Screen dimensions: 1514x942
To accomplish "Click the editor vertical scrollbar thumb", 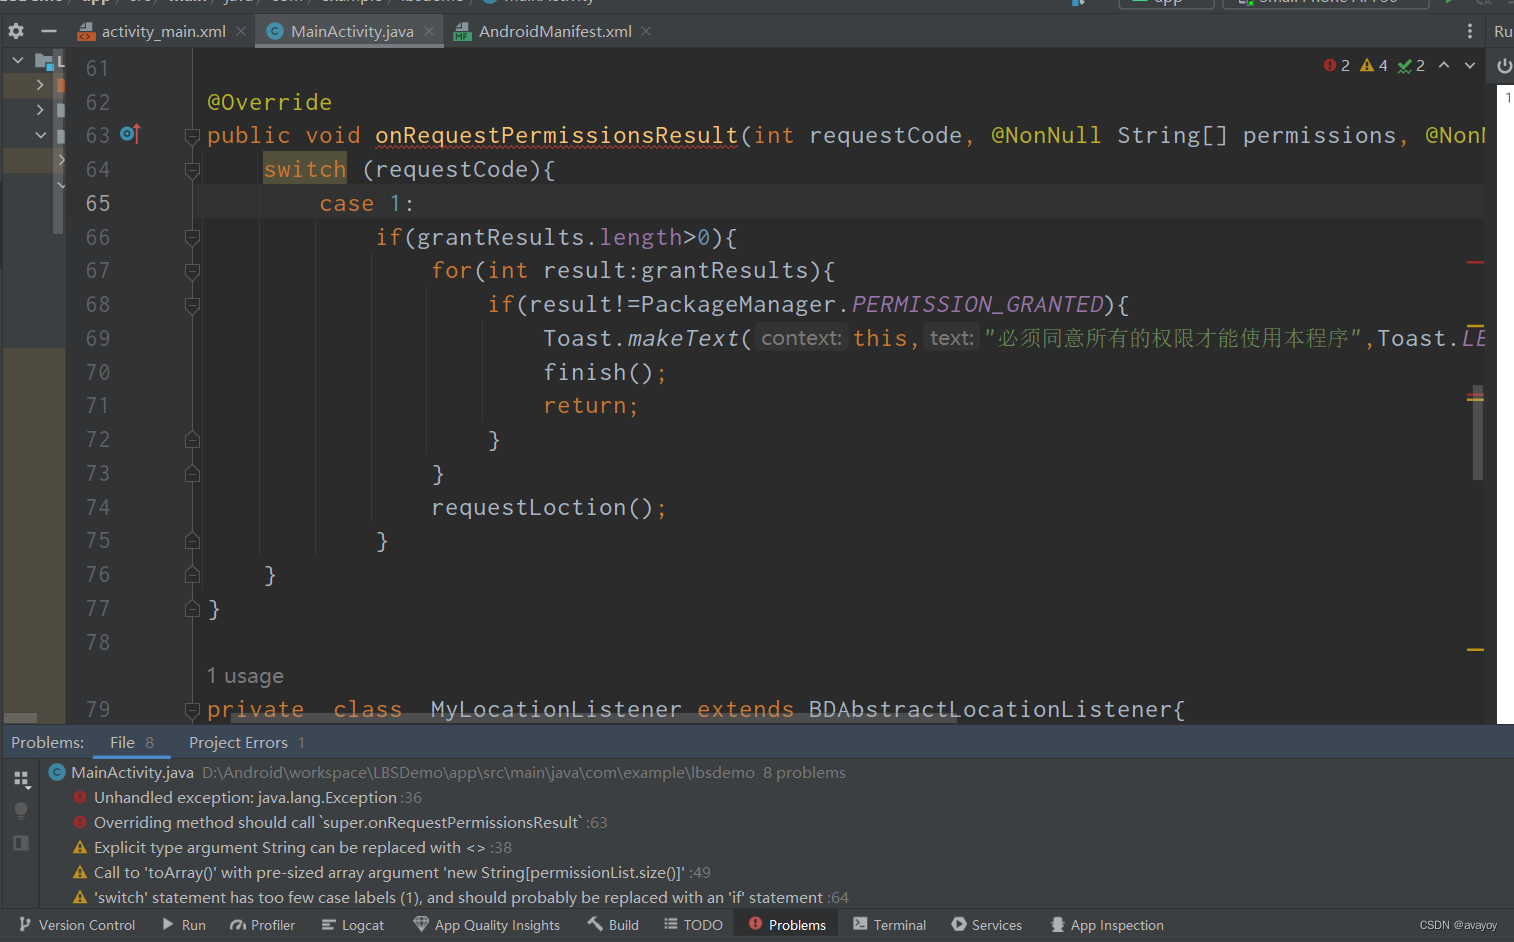I will point(1478,430).
